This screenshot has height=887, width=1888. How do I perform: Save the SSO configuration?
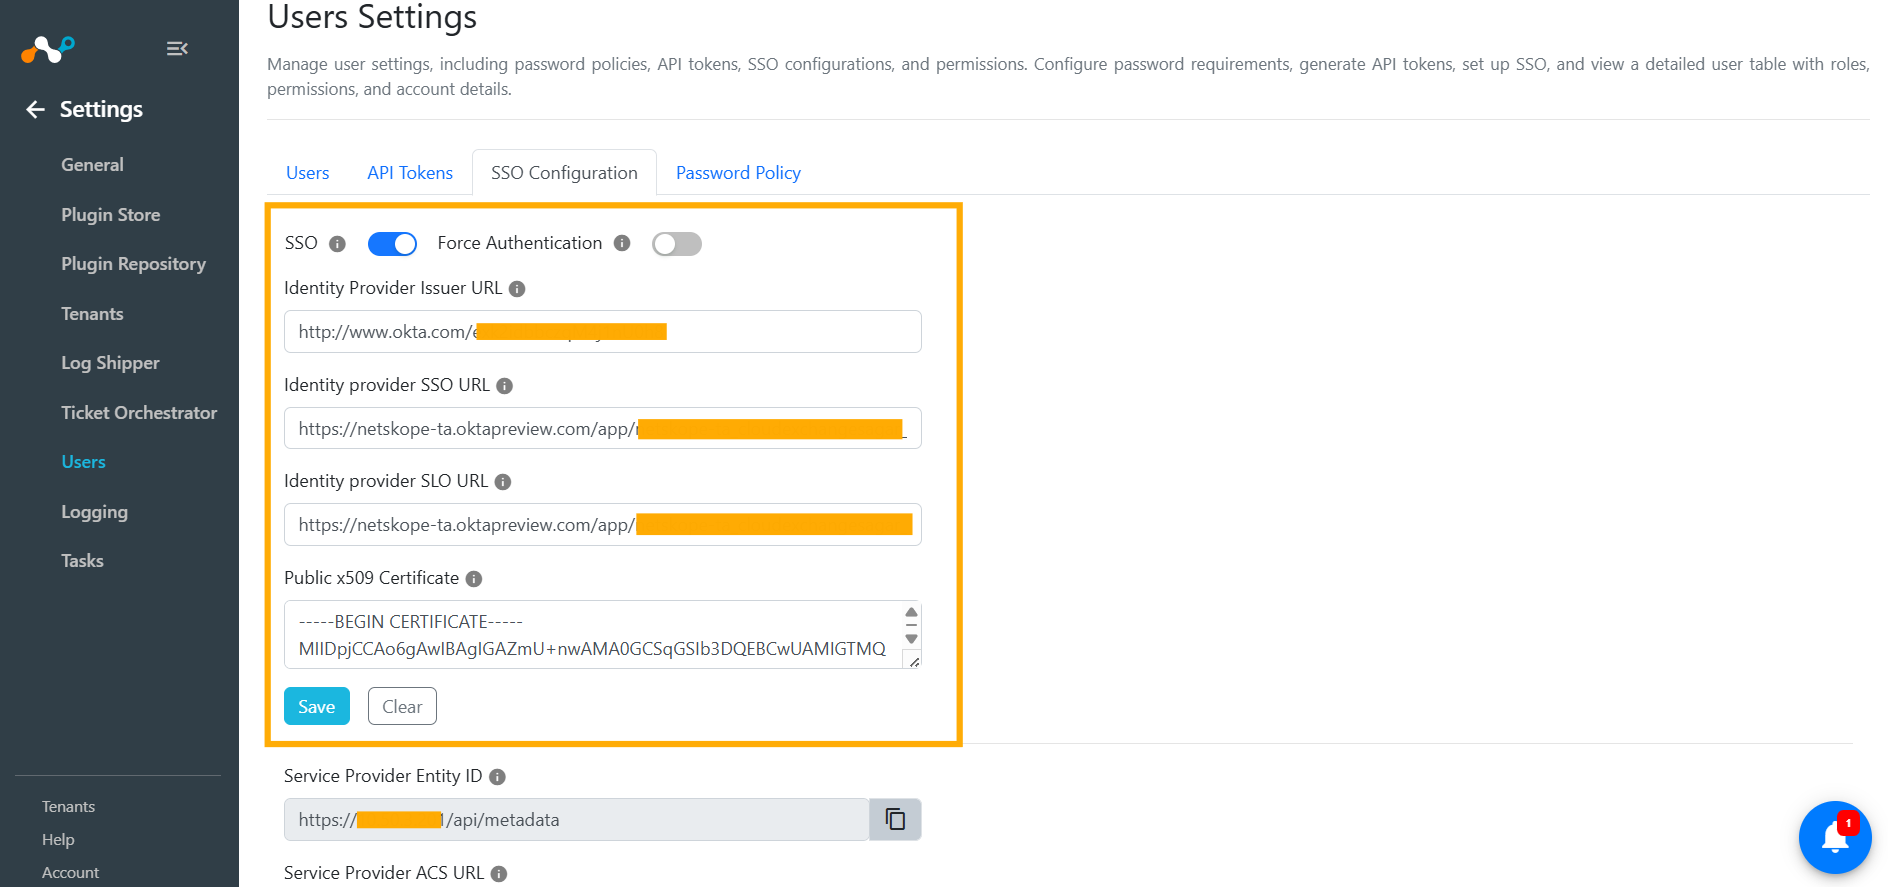[x=317, y=706]
